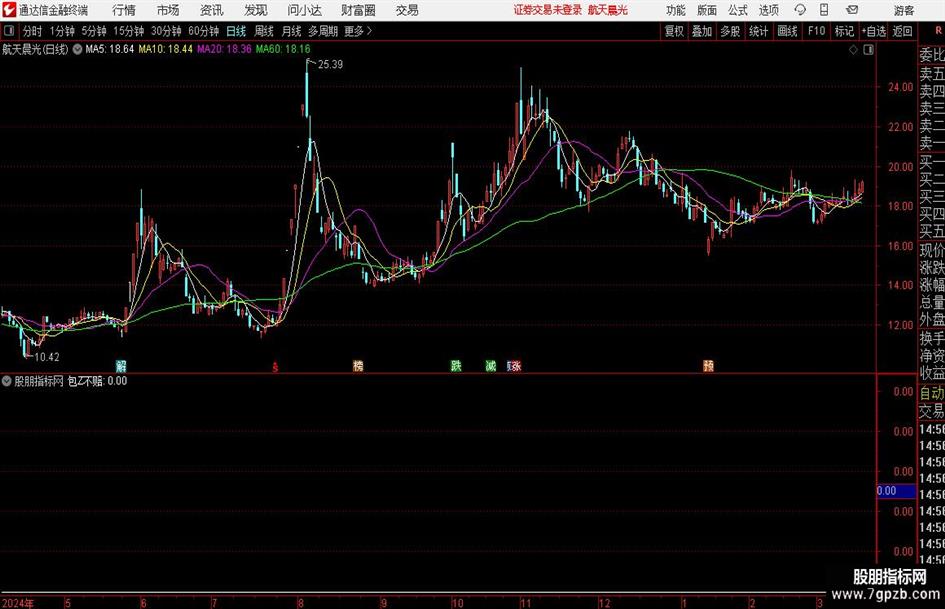Open the 财富圈 menu
The image size is (945, 609).
tap(358, 10)
